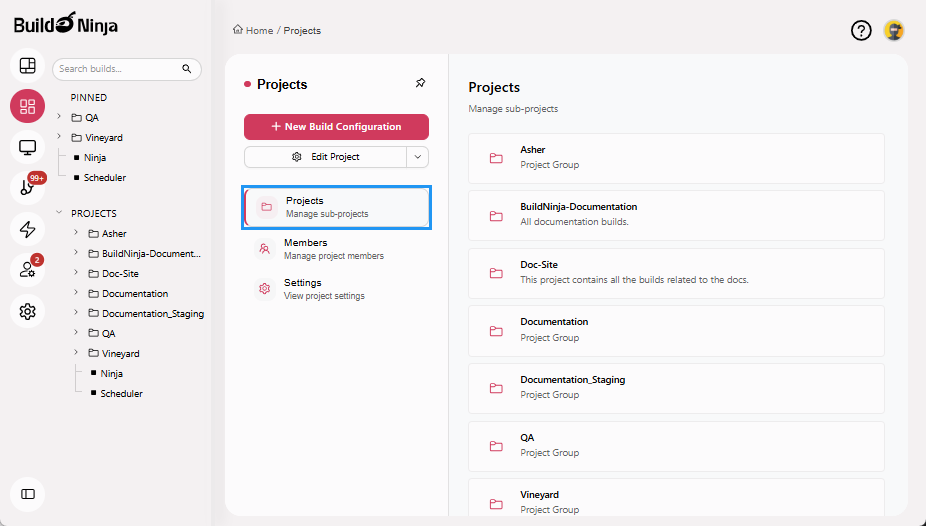Viewport: 926px width, 526px height.
Task: Open Documentation_Staging project group card
Action: (x=676, y=388)
